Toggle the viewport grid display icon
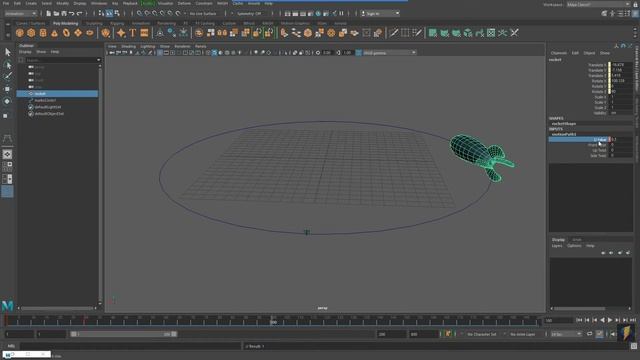This screenshot has height=360, width=640. point(160,53)
